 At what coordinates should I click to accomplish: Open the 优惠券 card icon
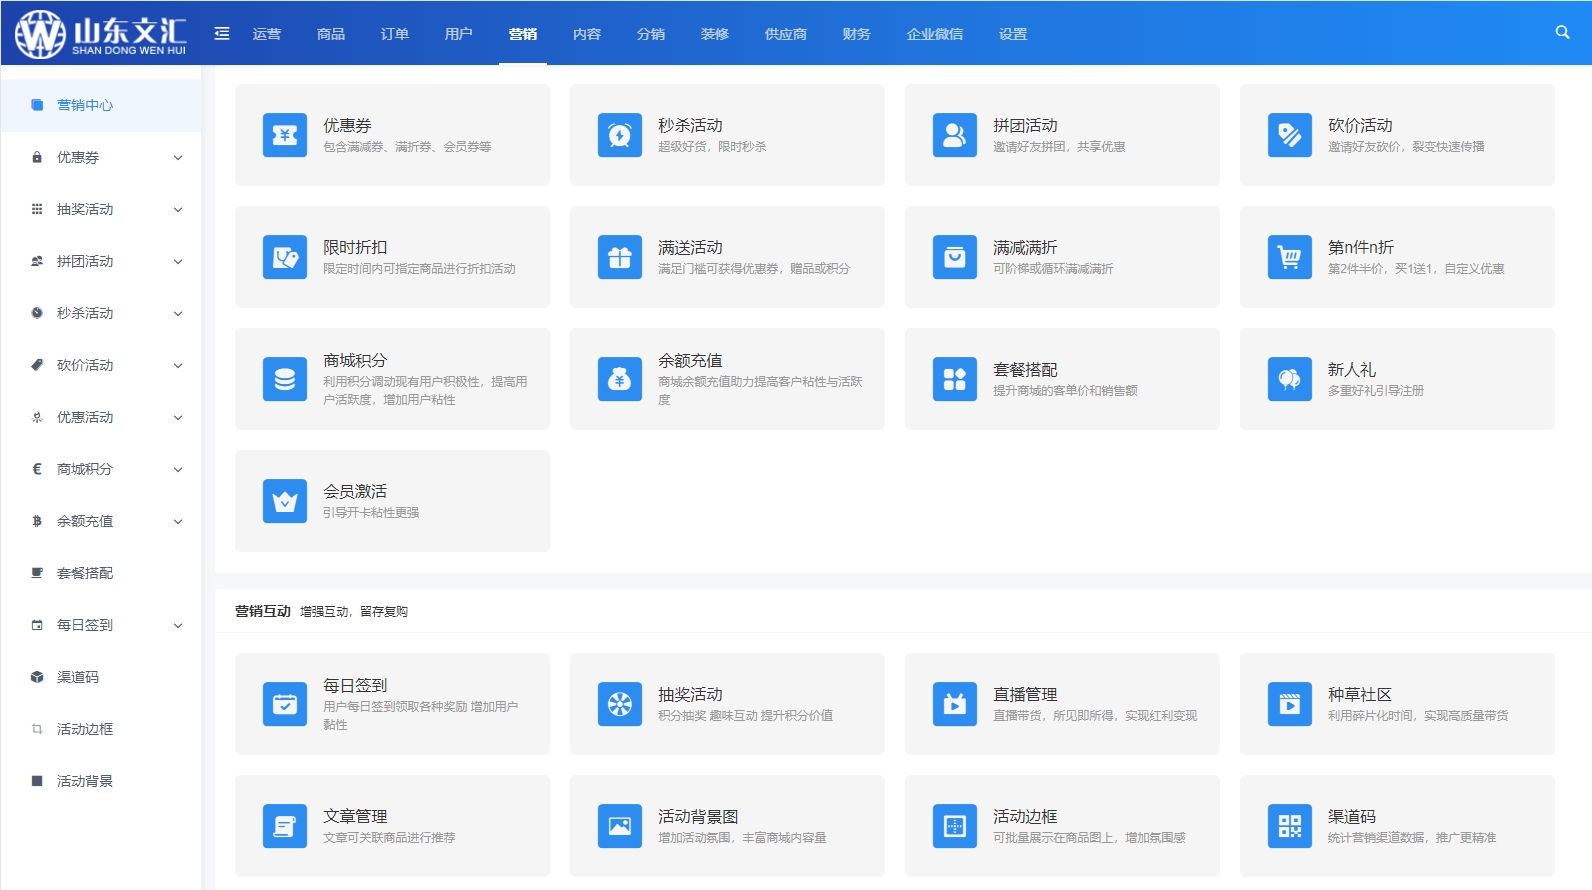[x=285, y=135]
